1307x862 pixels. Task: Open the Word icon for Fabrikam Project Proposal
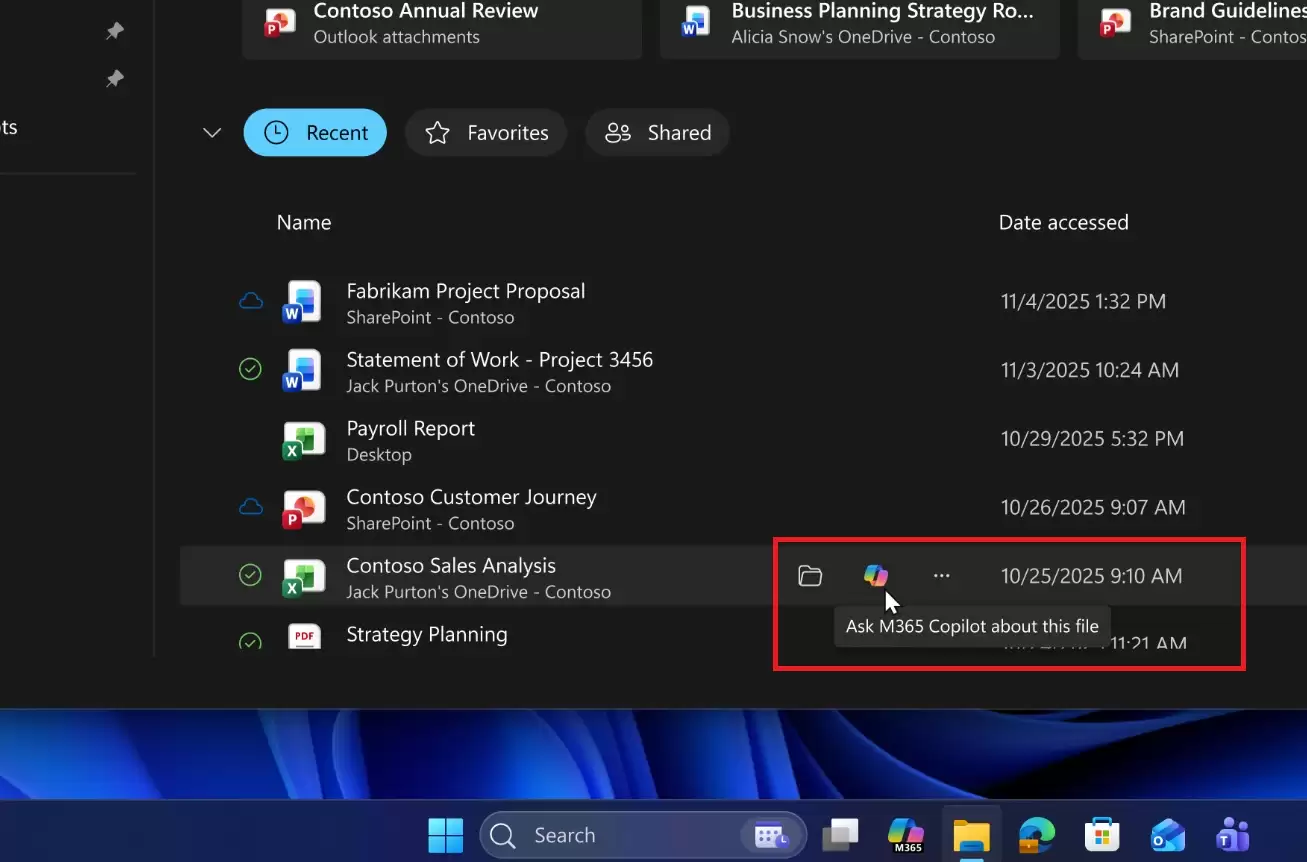point(303,301)
